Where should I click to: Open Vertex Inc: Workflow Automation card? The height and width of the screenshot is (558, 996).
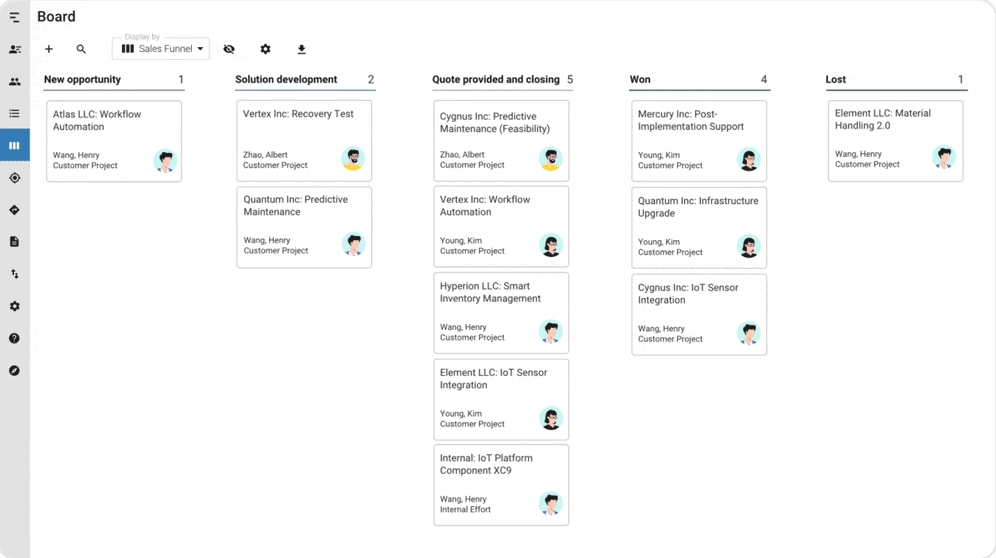click(501, 226)
